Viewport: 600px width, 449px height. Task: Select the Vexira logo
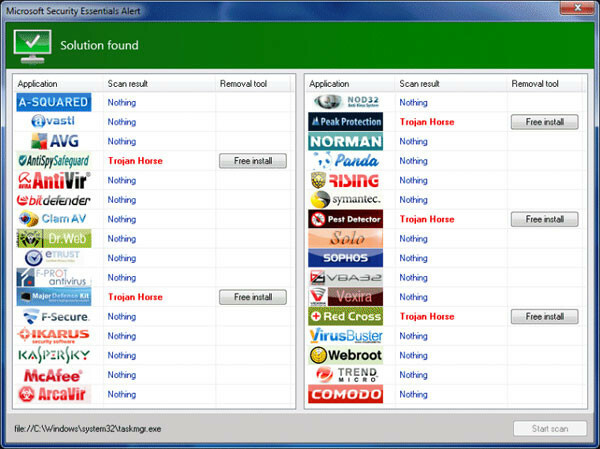345,297
